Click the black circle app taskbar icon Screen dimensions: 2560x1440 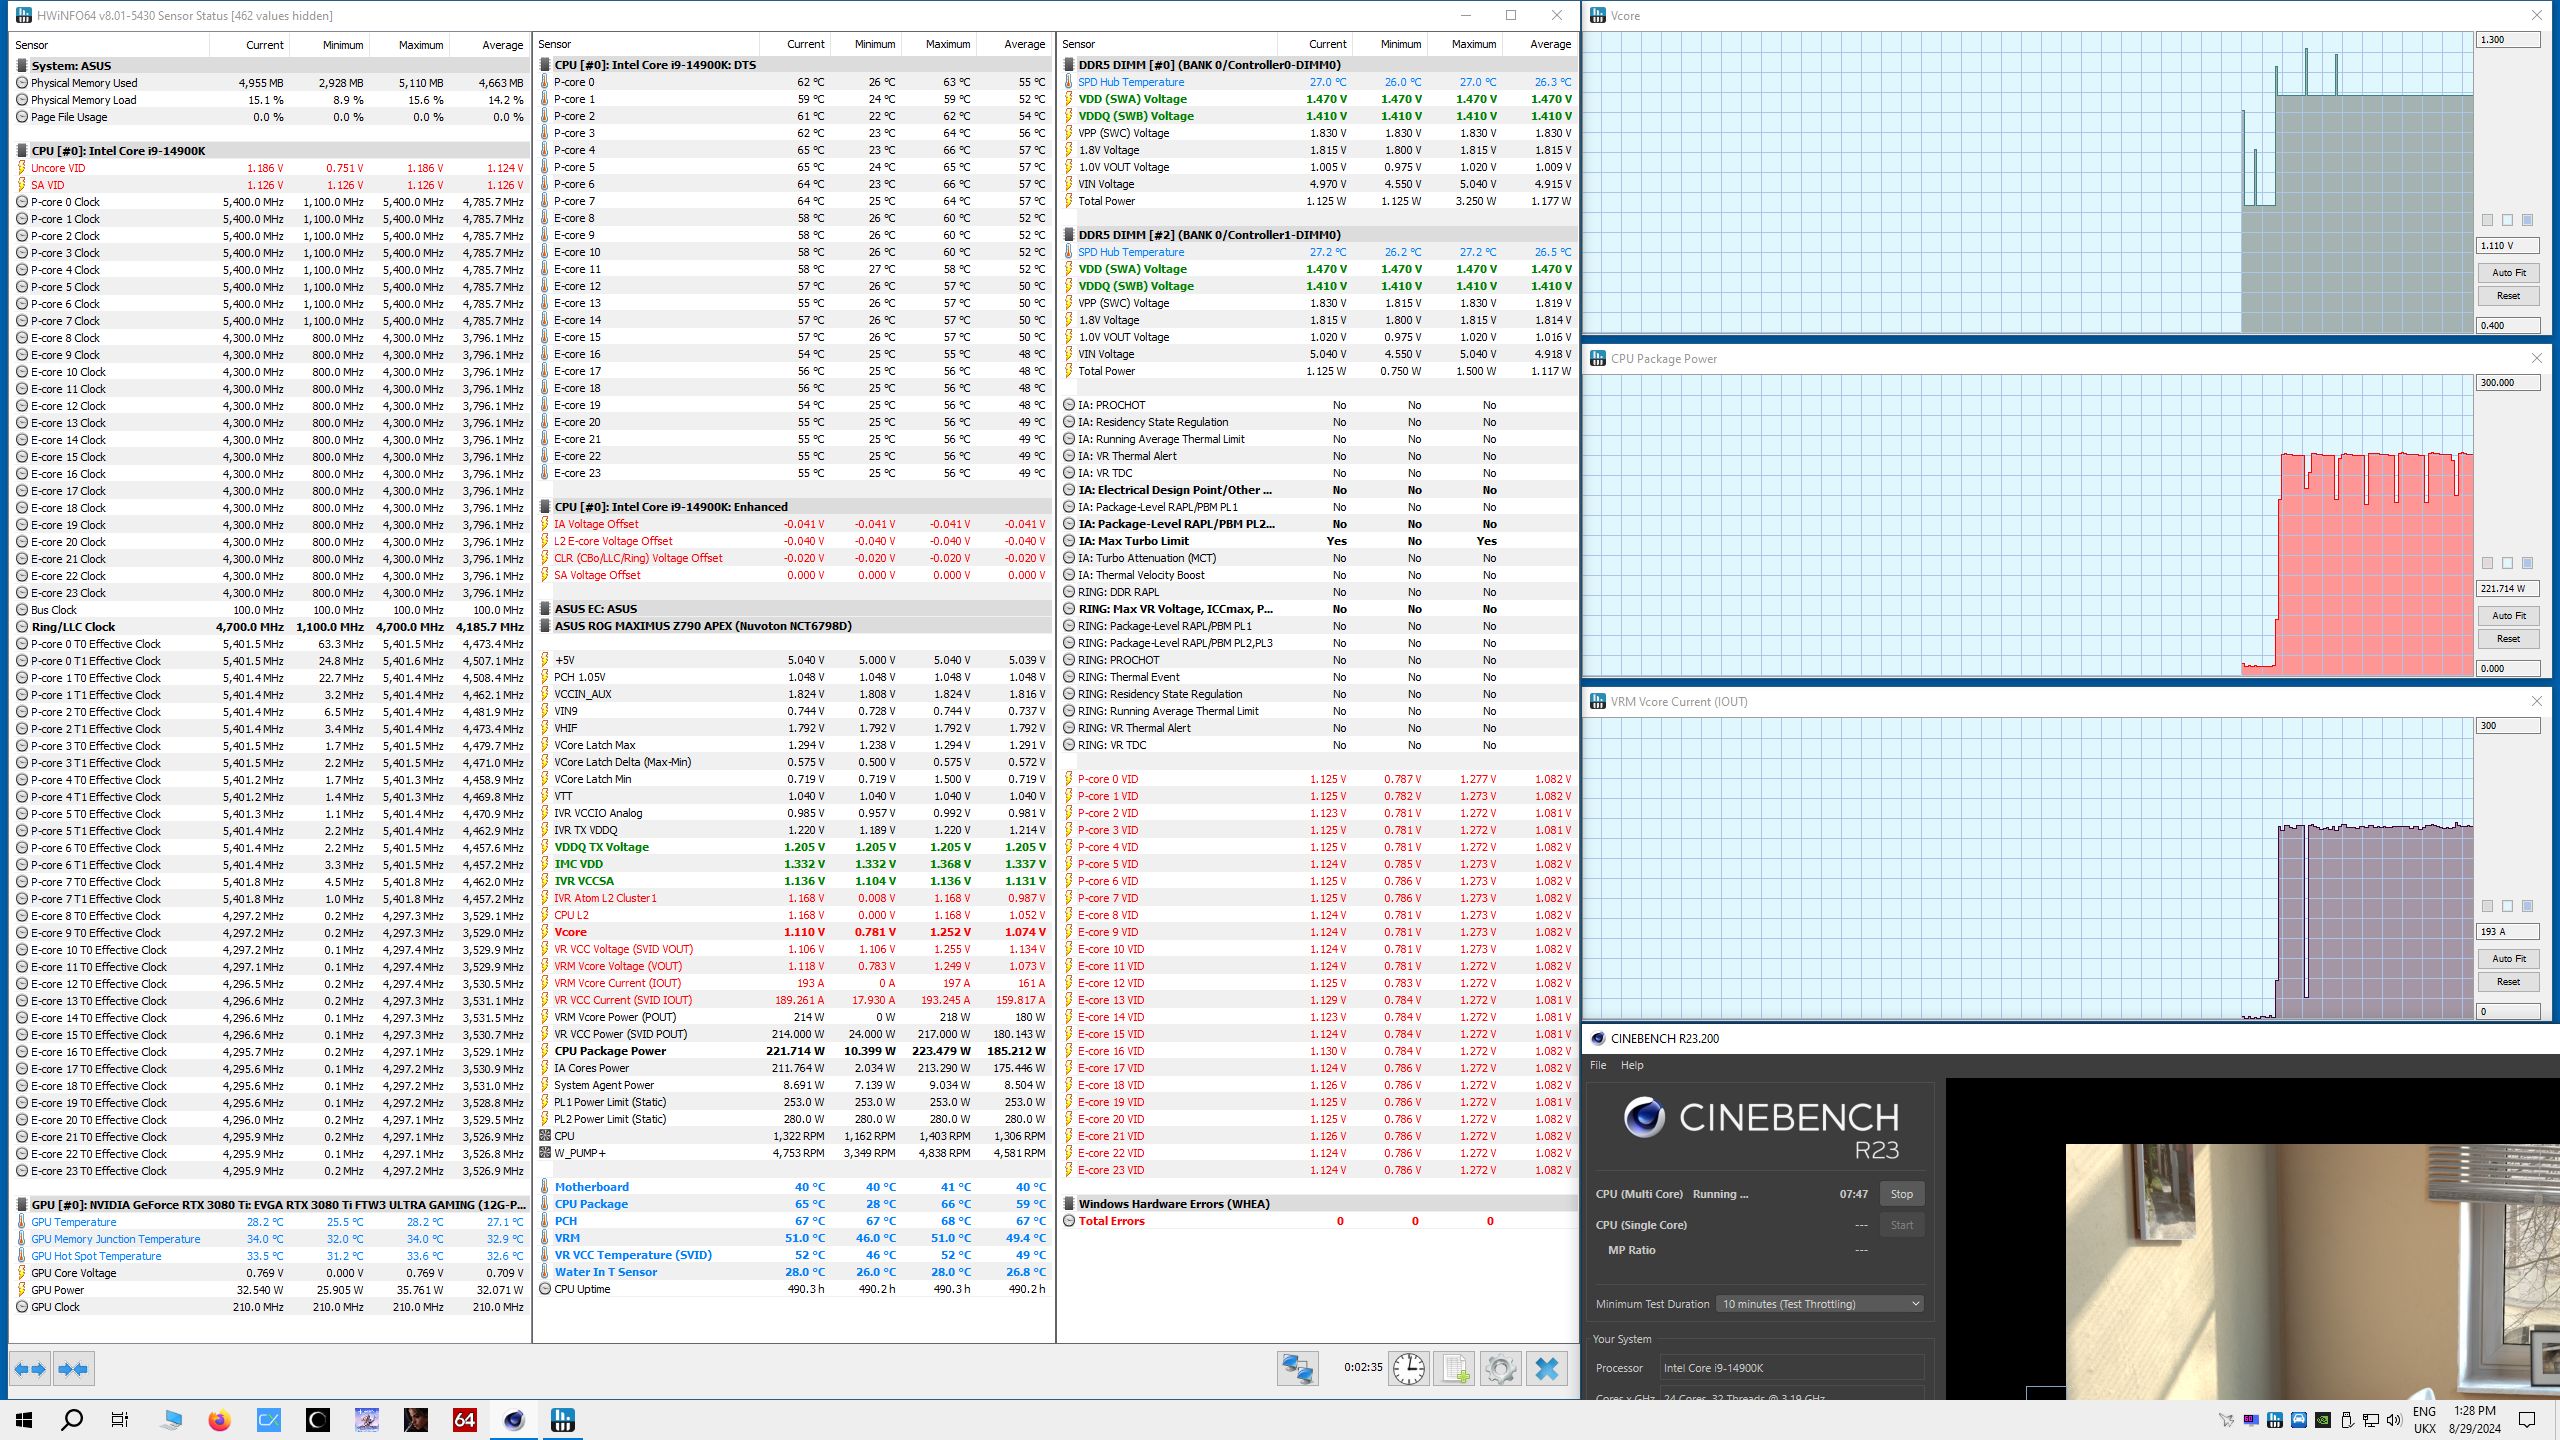pyautogui.click(x=317, y=1420)
